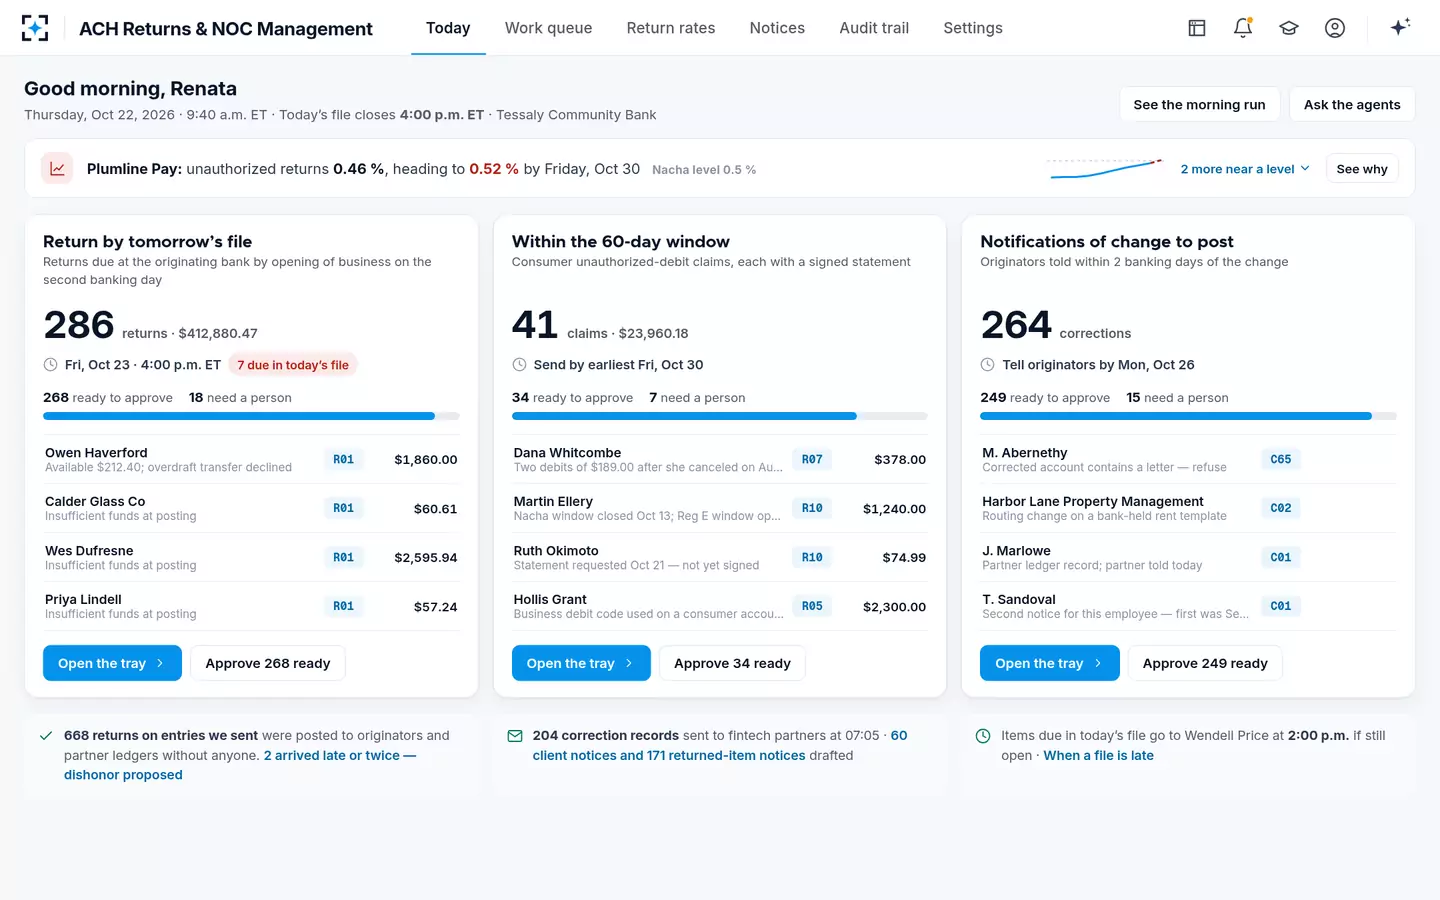The height and width of the screenshot is (900, 1440).
Task: Select the Hollis Grant R05 claim
Action: pyautogui.click(x=720, y=607)
